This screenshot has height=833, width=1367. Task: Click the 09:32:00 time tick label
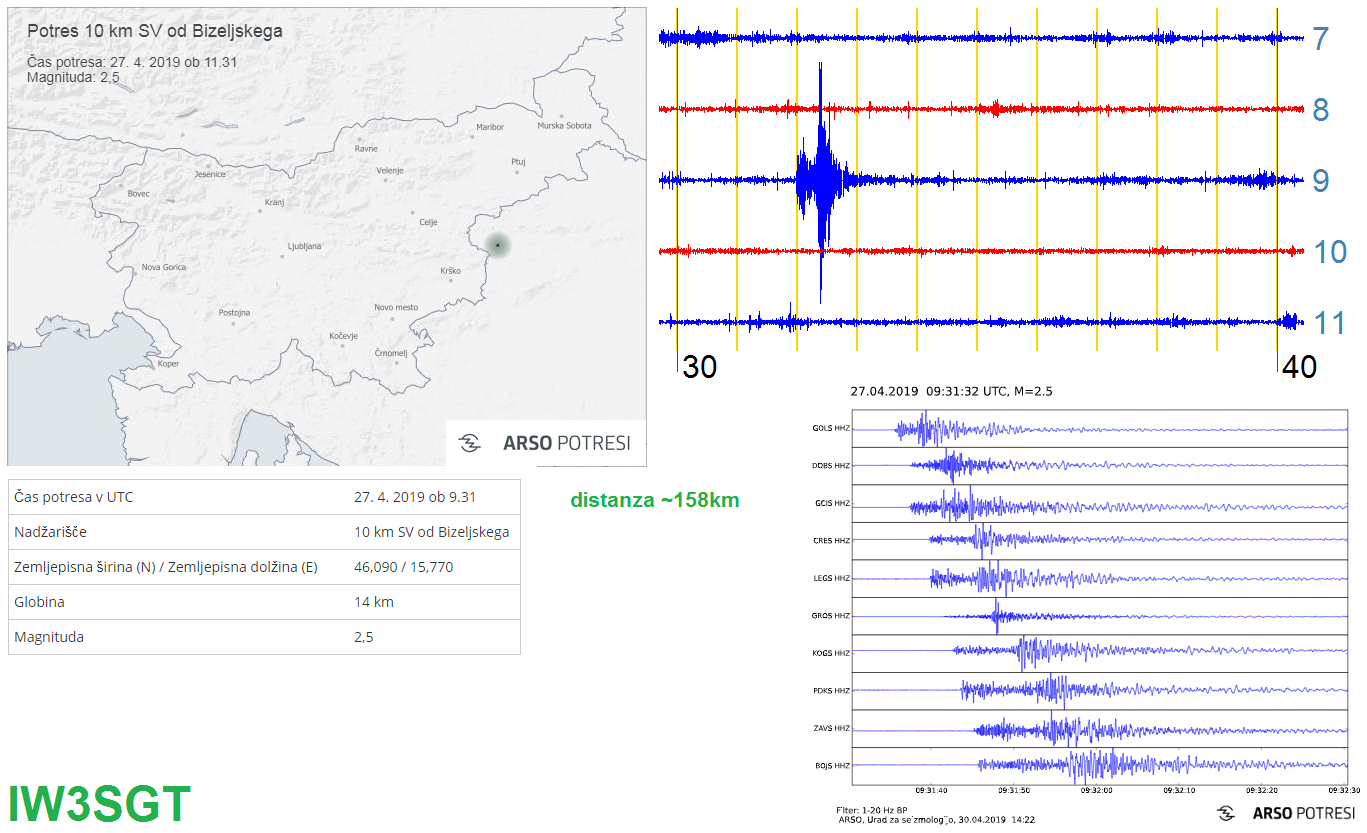point(1097,790)
